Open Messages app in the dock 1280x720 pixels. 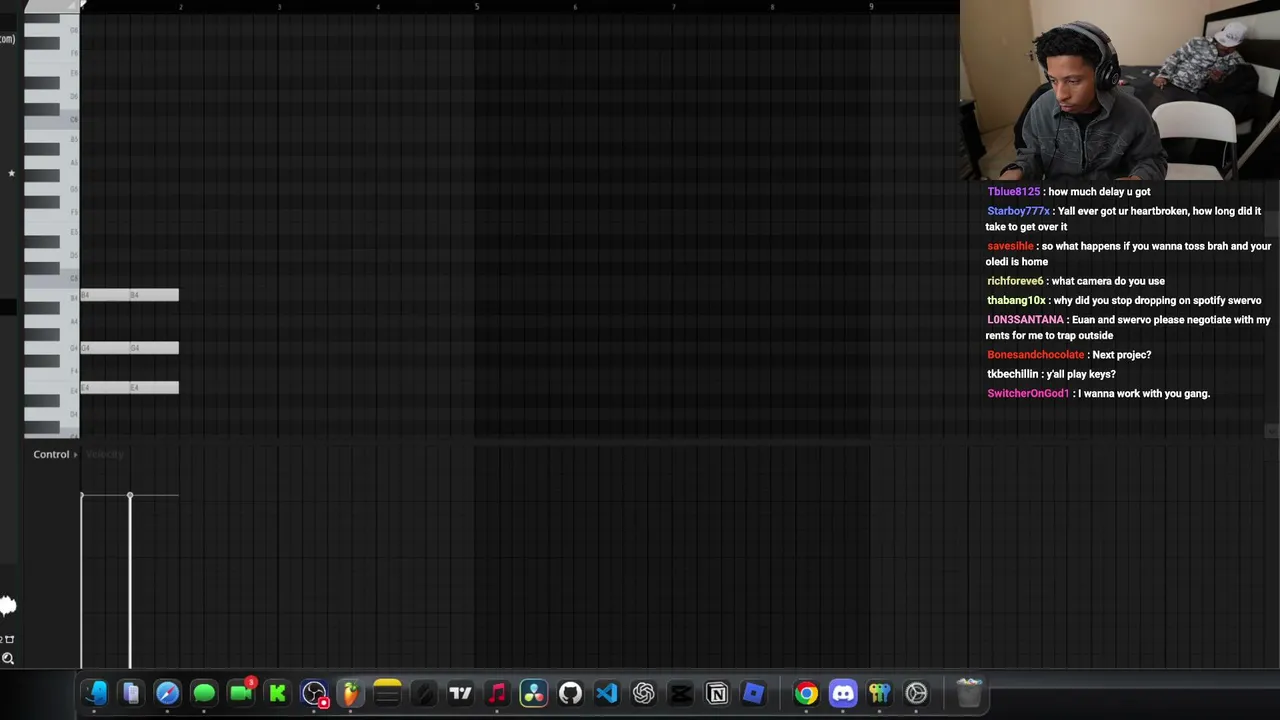pyautogui.click(x=204, y=693)
